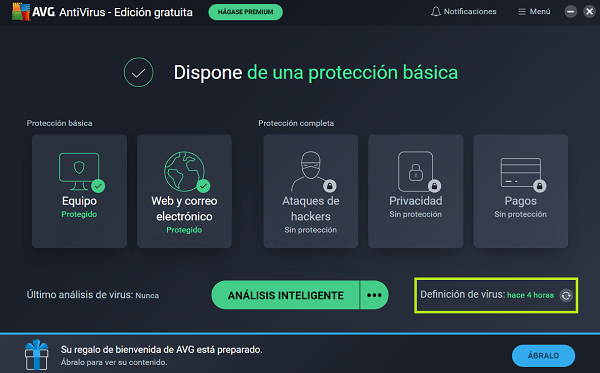Click 'Protegido' status under Web y correo

(184, 230)
